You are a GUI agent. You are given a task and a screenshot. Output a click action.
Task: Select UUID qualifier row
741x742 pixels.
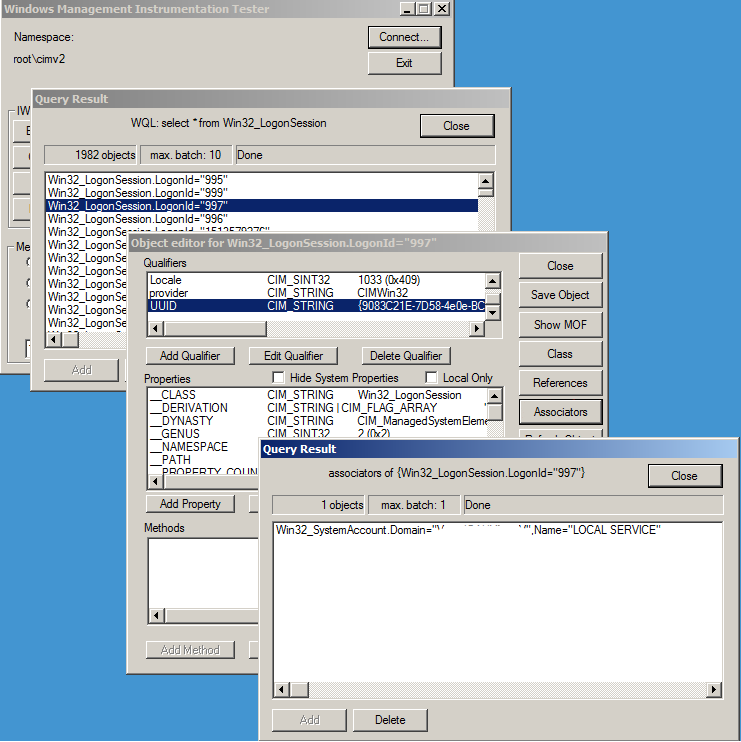pyautogui.click(x=317, y=306)
